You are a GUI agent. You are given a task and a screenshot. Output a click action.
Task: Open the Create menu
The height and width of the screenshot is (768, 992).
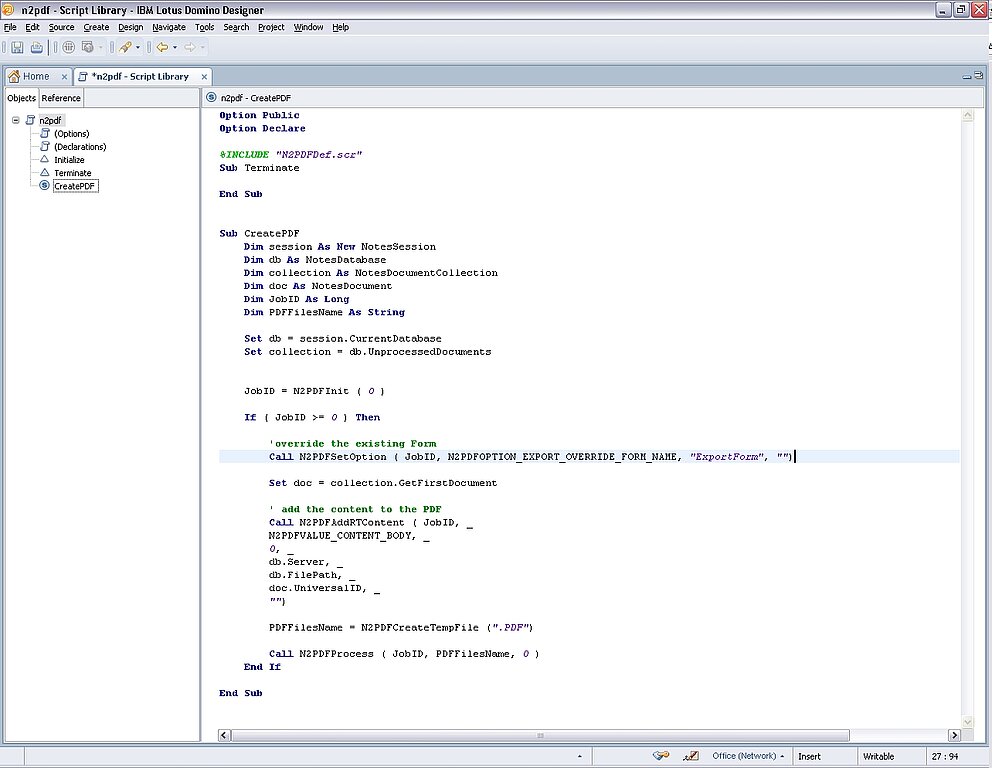tap(96, 27)
